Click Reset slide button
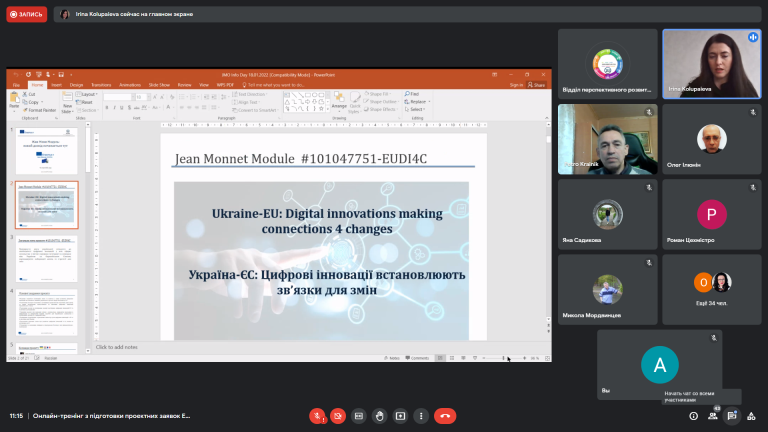768x432 pixels. (x=85, y=102)
